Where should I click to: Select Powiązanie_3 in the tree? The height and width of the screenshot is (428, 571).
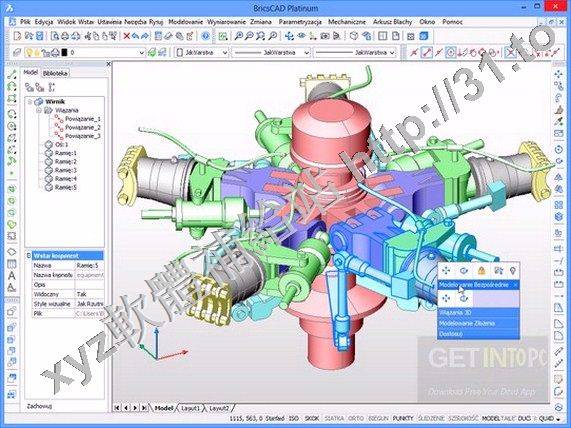[x=83, y=136]
